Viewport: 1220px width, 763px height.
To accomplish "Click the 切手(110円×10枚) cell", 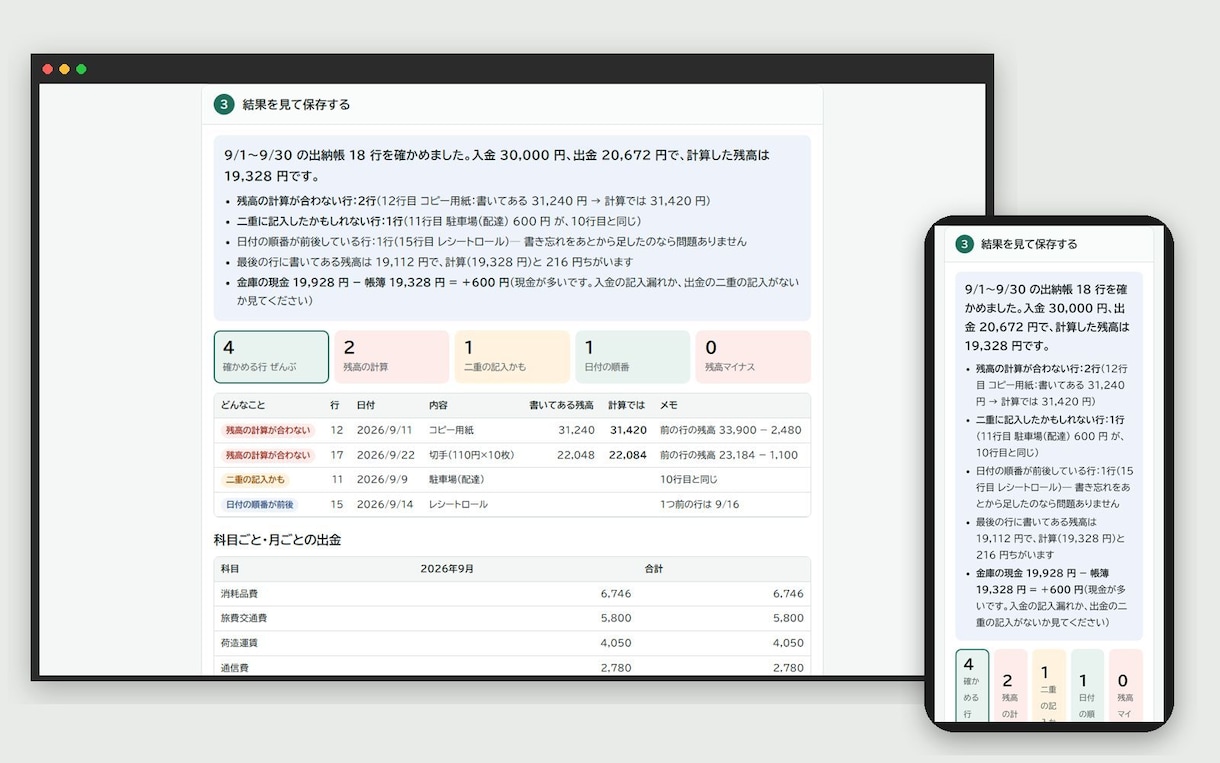I will (x=471, y=455).
